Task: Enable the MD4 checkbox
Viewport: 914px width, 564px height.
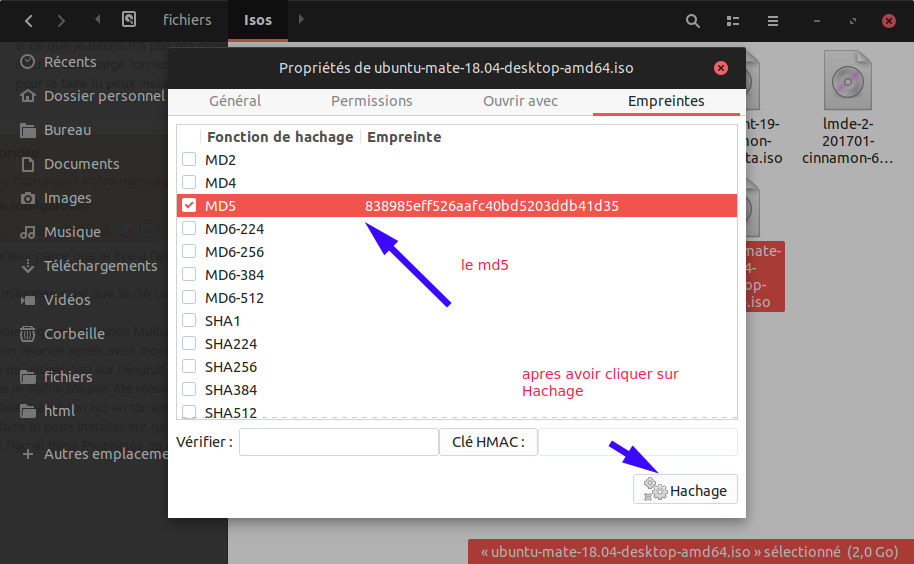Action: (189, 182)
